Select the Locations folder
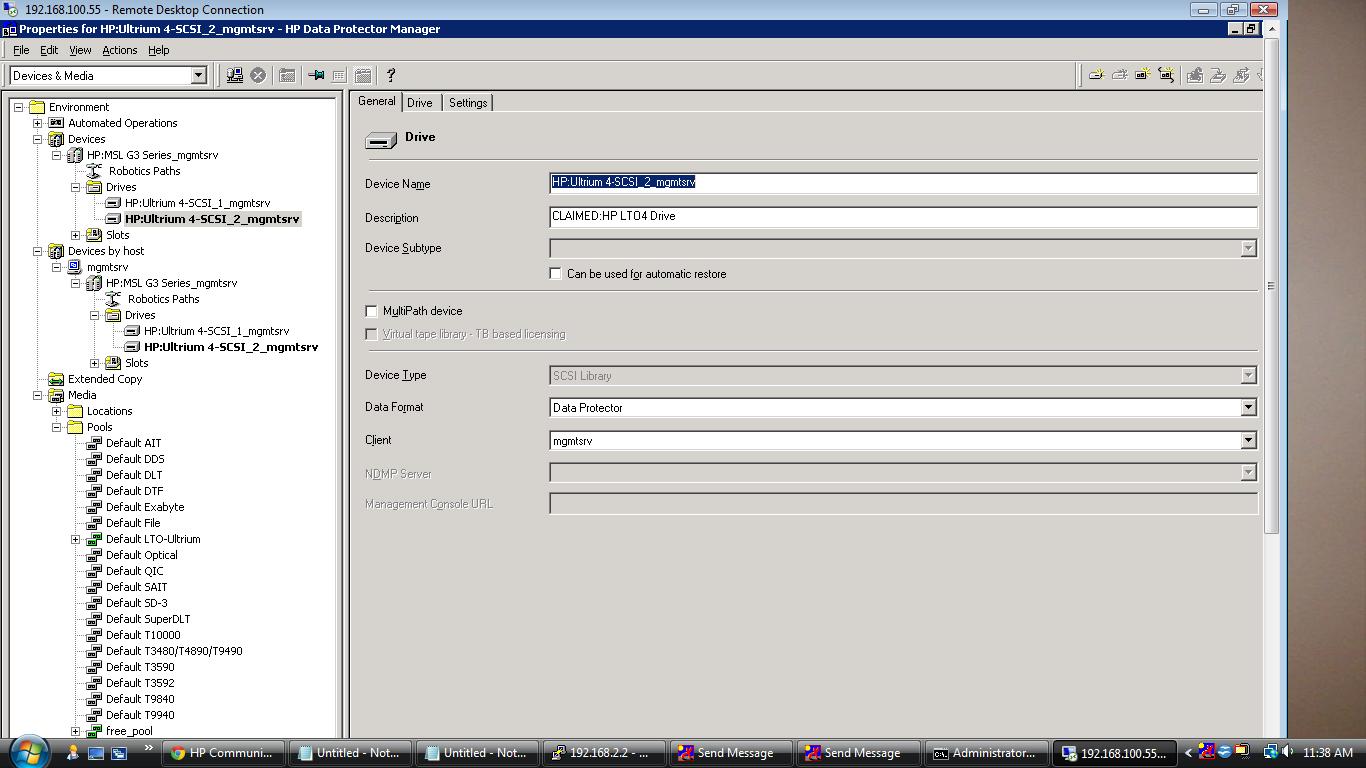The height and width of the screenshot is (768, 1366). [109, 411]
